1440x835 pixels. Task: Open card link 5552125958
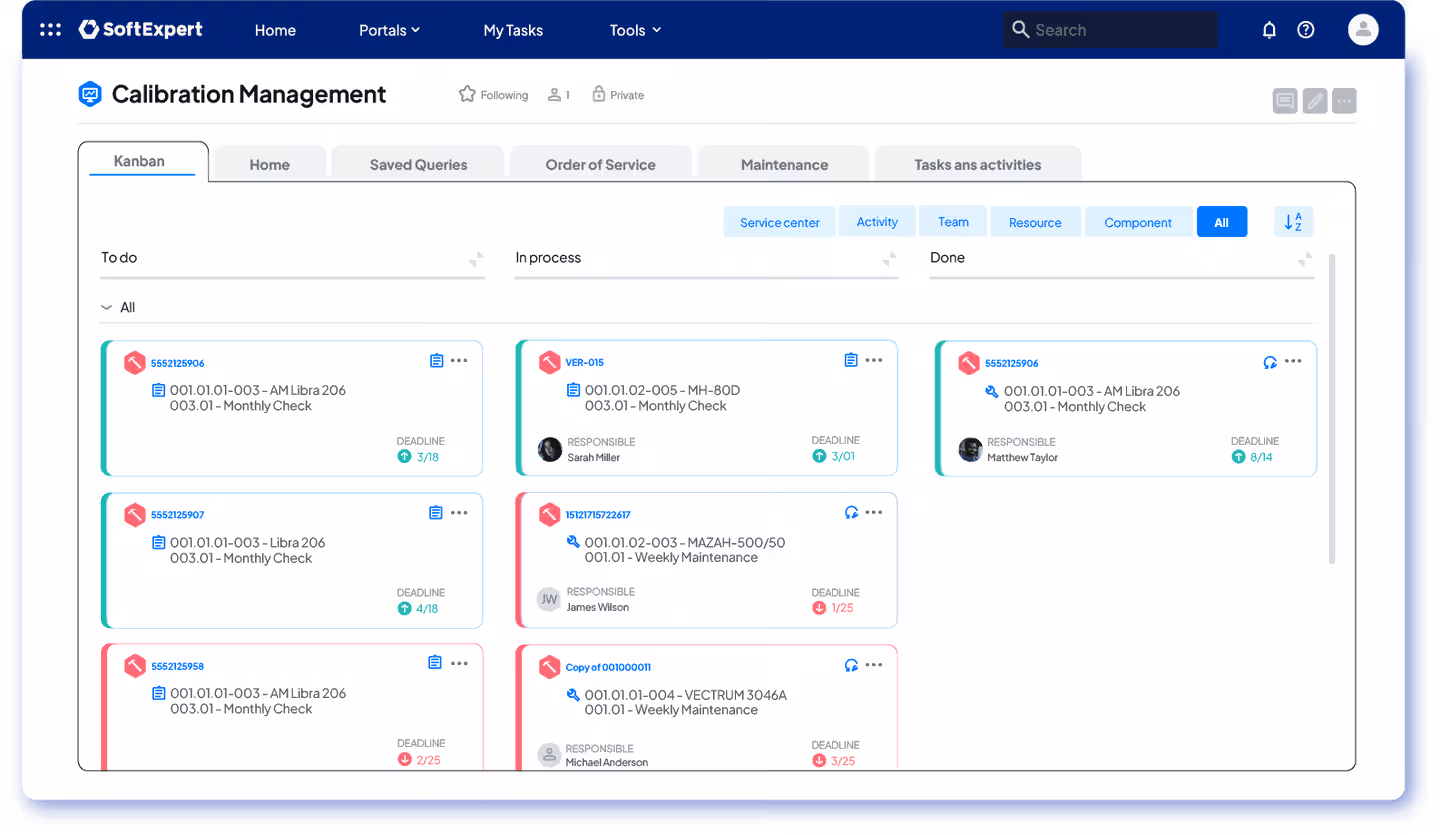pos(177,666)
